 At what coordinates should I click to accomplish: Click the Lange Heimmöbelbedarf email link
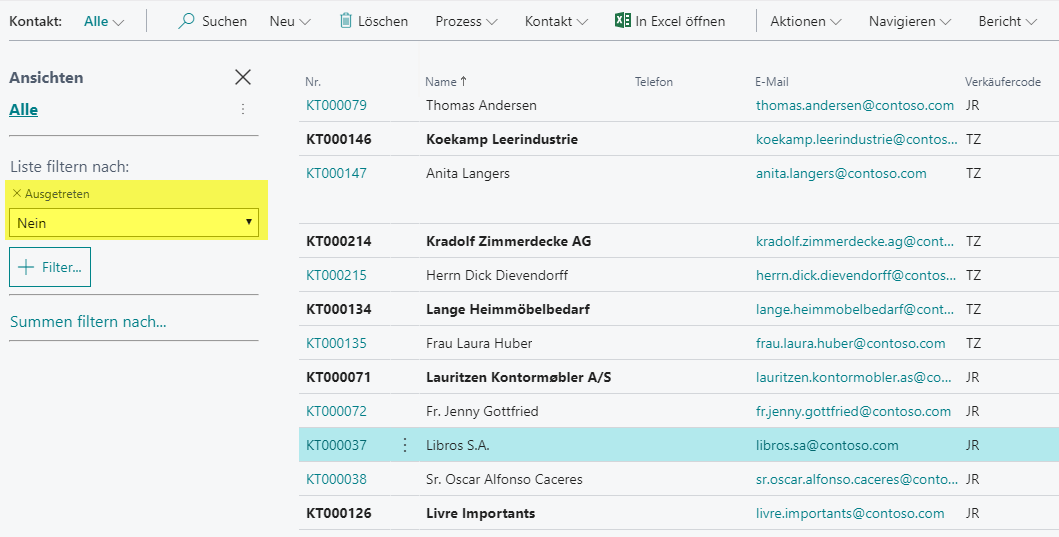click(855, 309)
